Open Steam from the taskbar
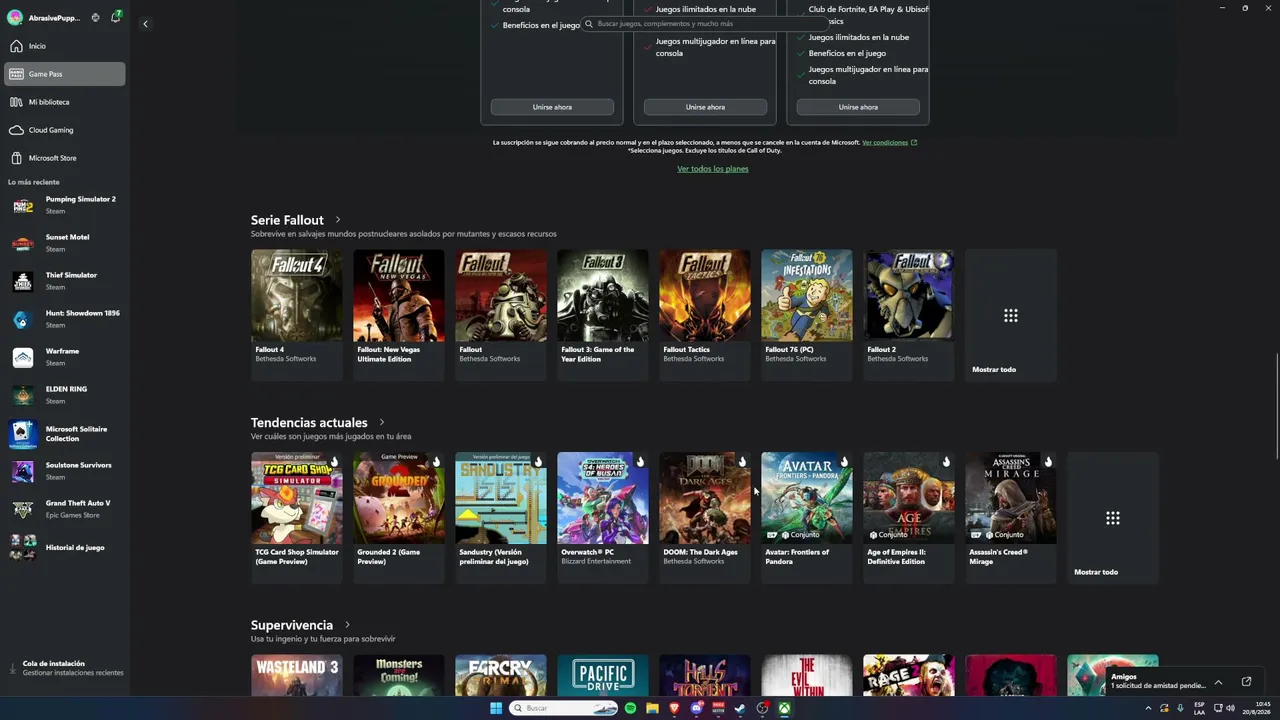 tap(740, 708)
